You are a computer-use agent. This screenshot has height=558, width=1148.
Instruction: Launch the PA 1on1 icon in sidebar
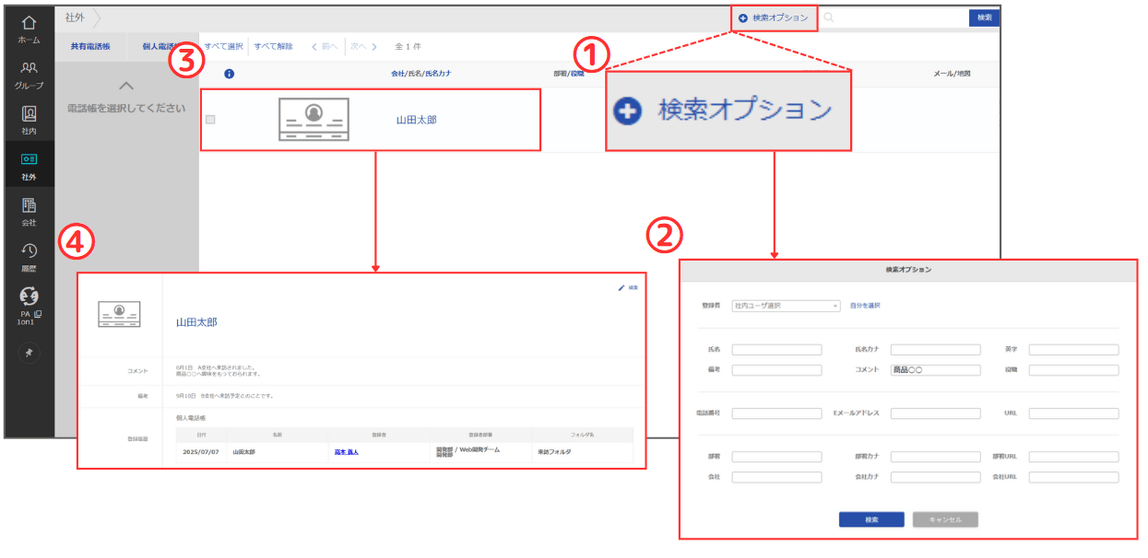pyautogui.click(x=29, y=295)
